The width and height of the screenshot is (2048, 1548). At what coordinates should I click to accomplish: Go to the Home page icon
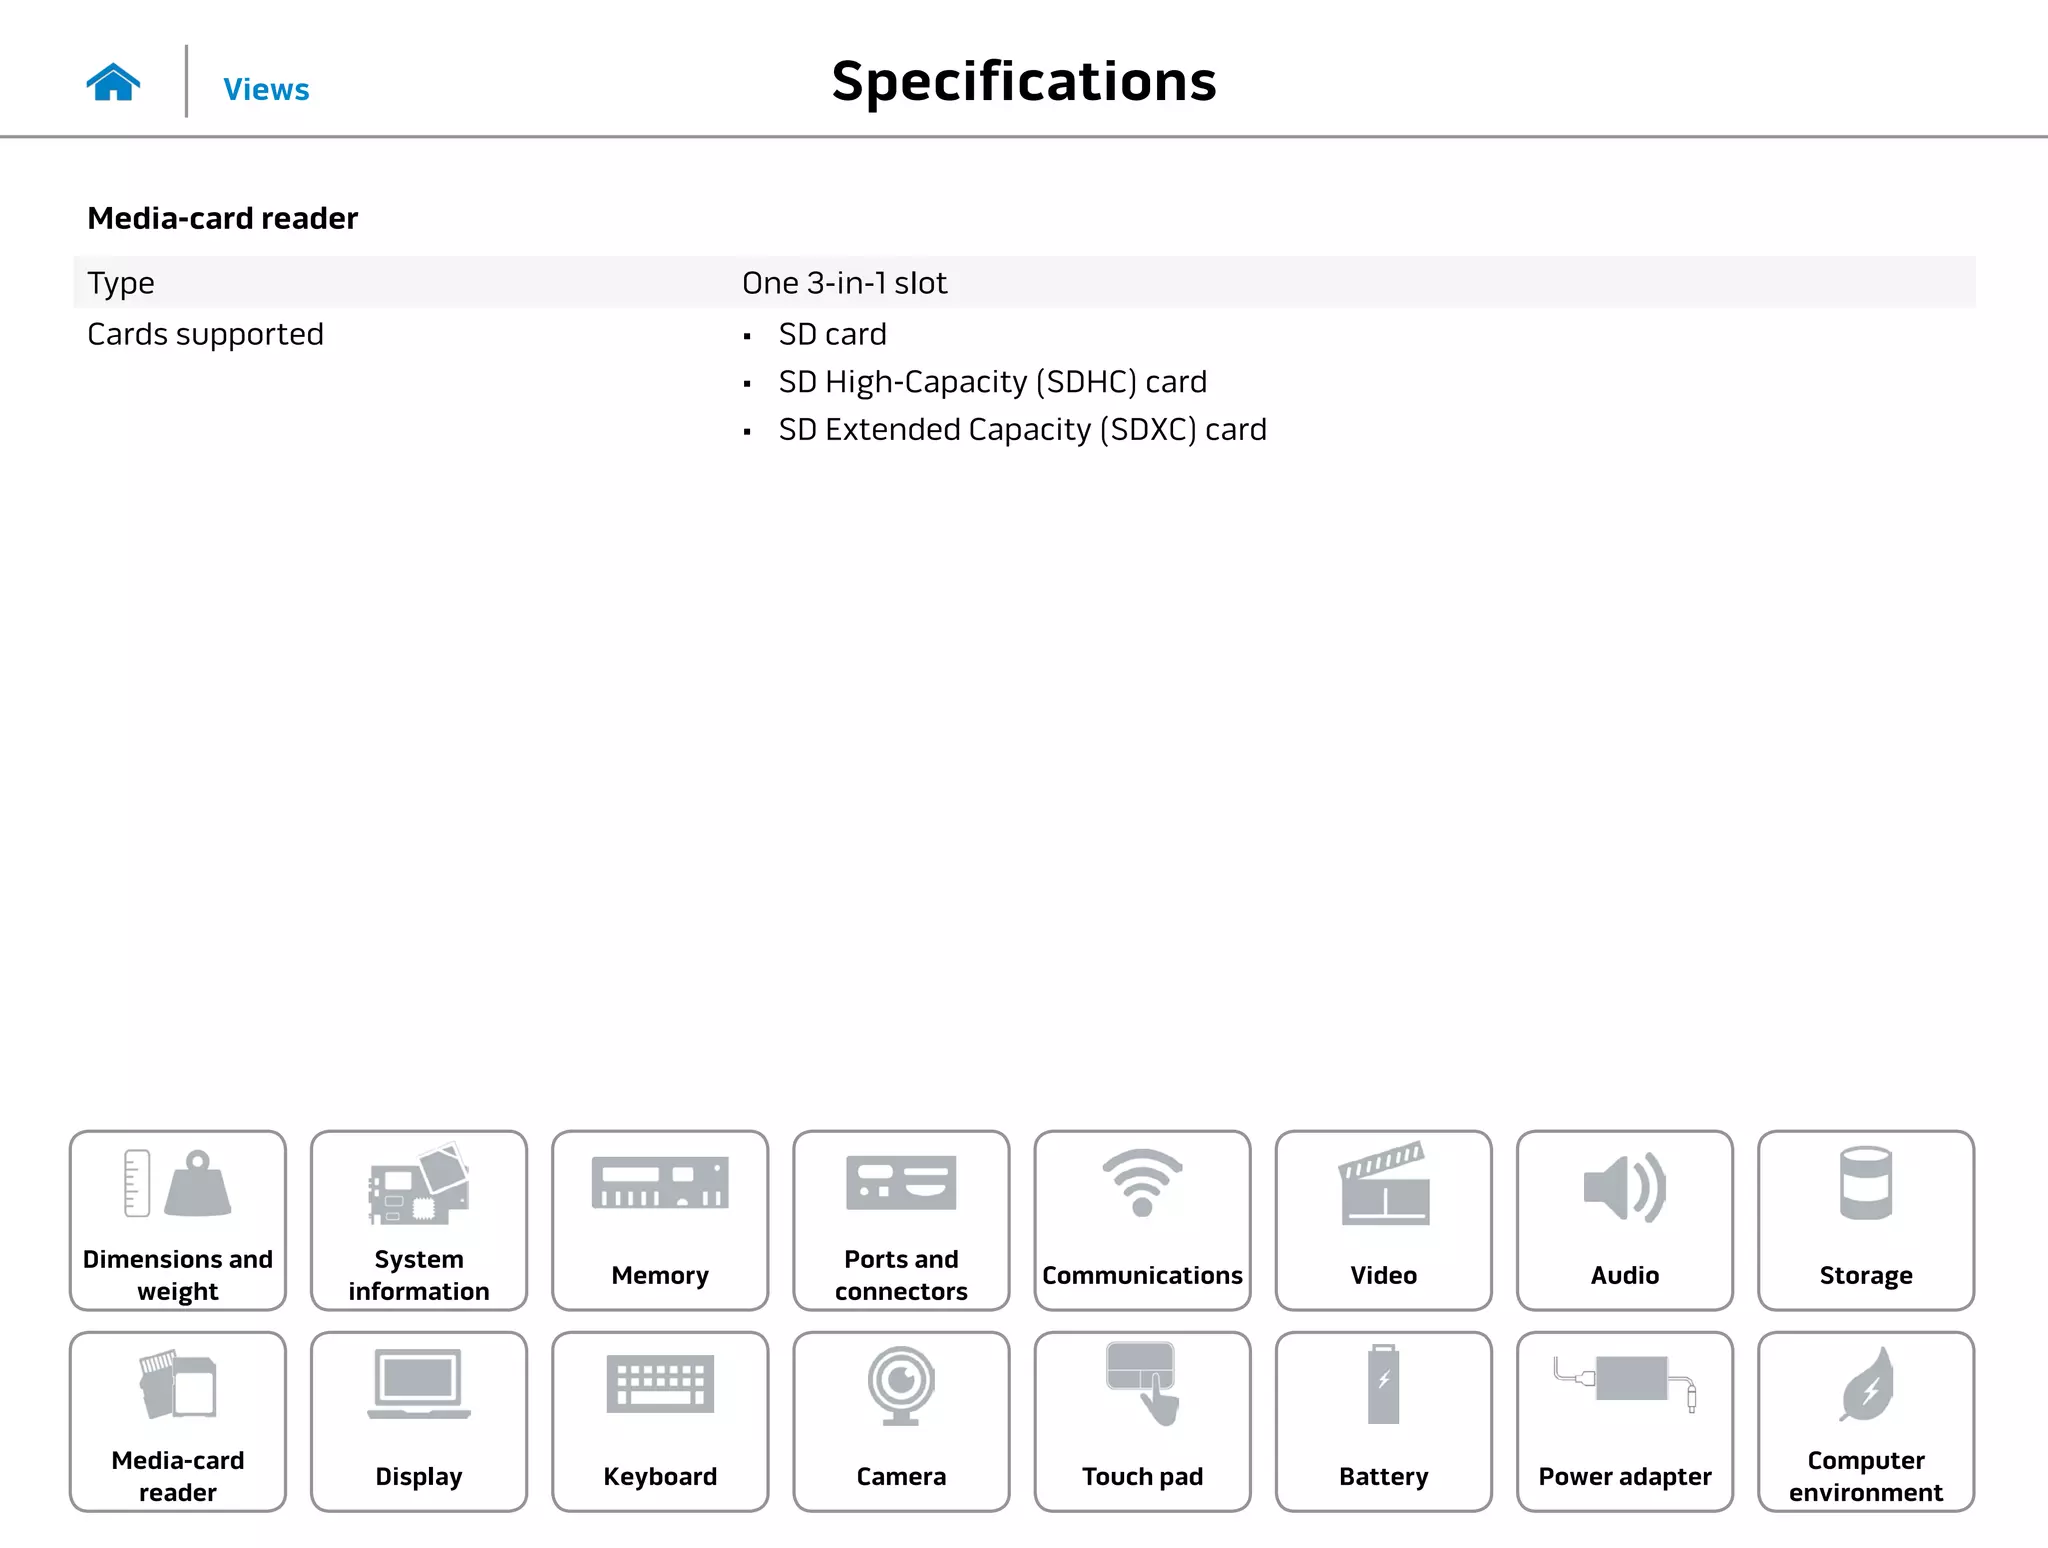(113, 82)
